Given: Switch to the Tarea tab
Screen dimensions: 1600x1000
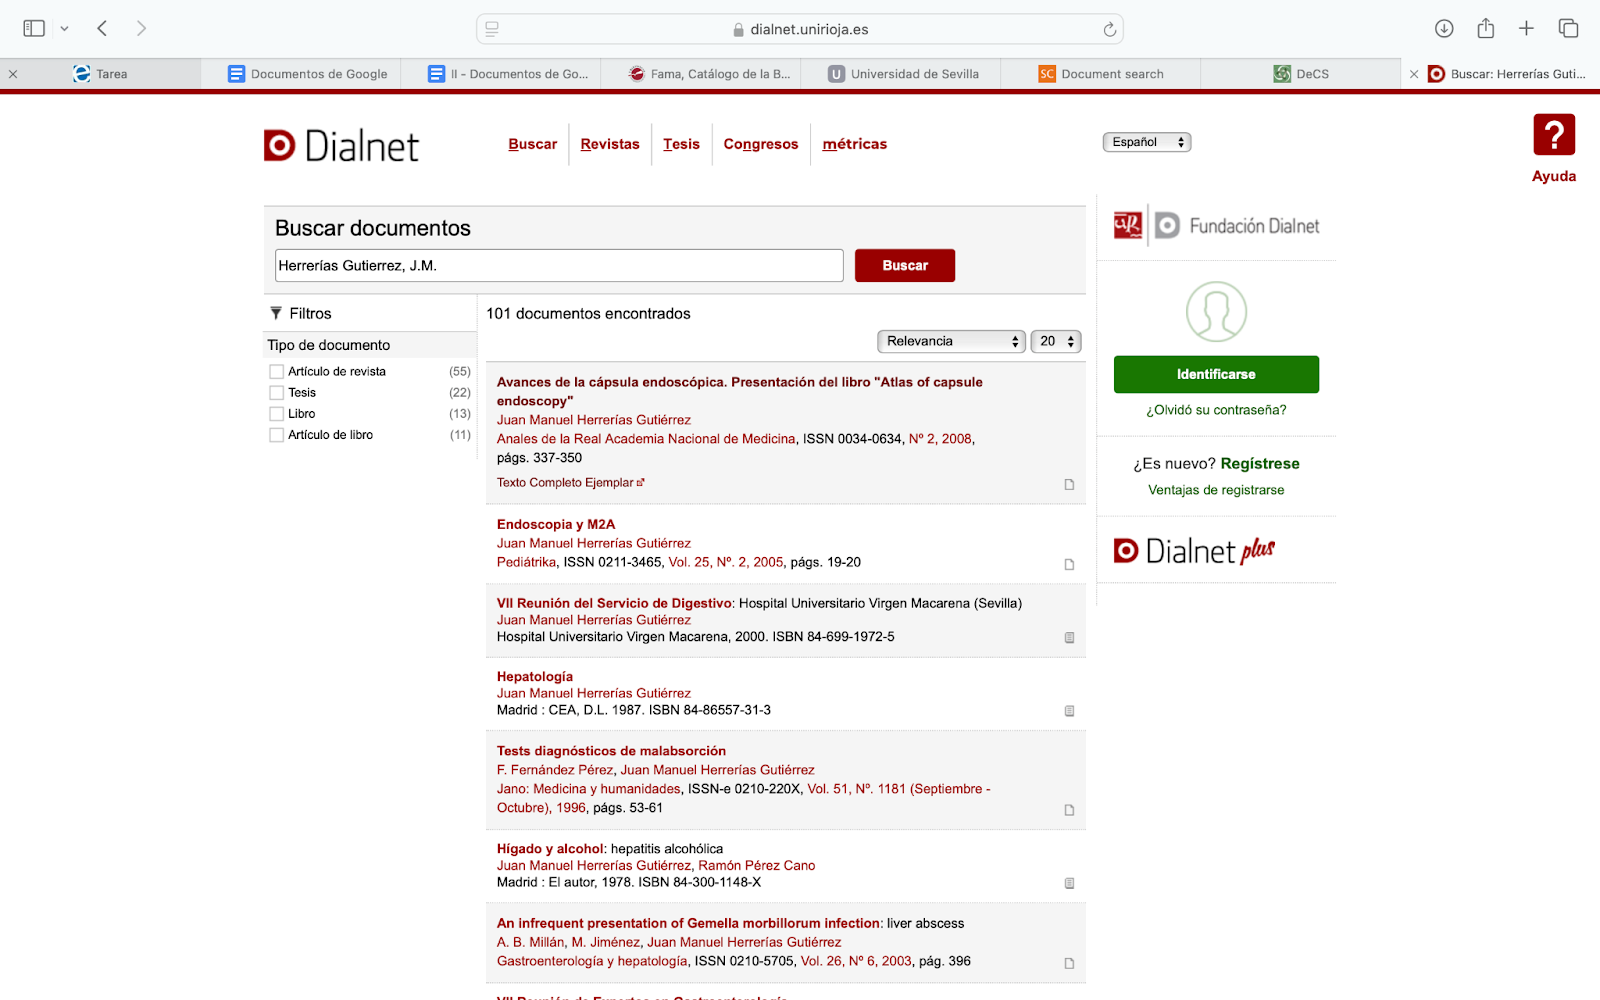Looking at the screenshot, I should tap(100, 74).
